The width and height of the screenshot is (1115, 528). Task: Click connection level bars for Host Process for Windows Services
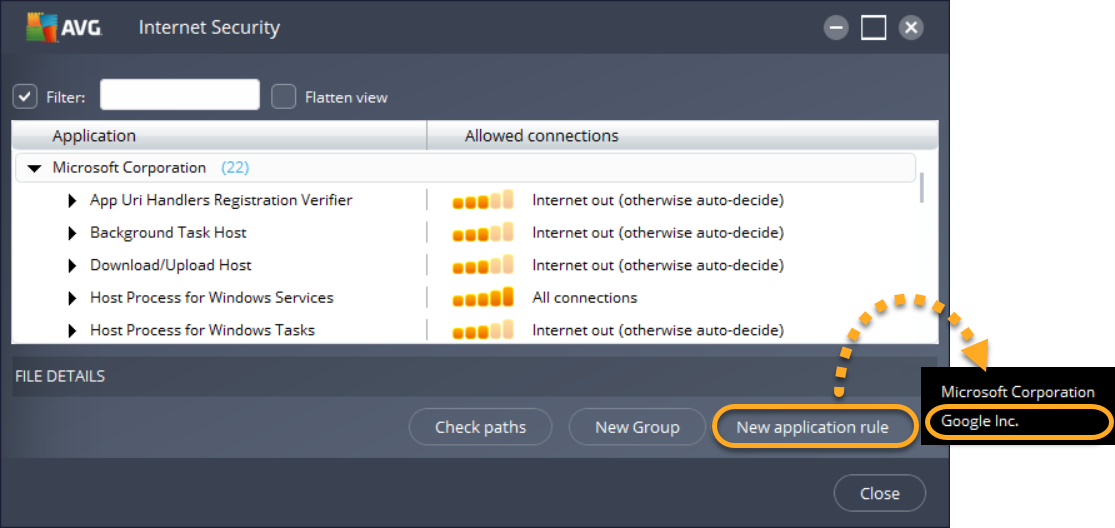483,298
